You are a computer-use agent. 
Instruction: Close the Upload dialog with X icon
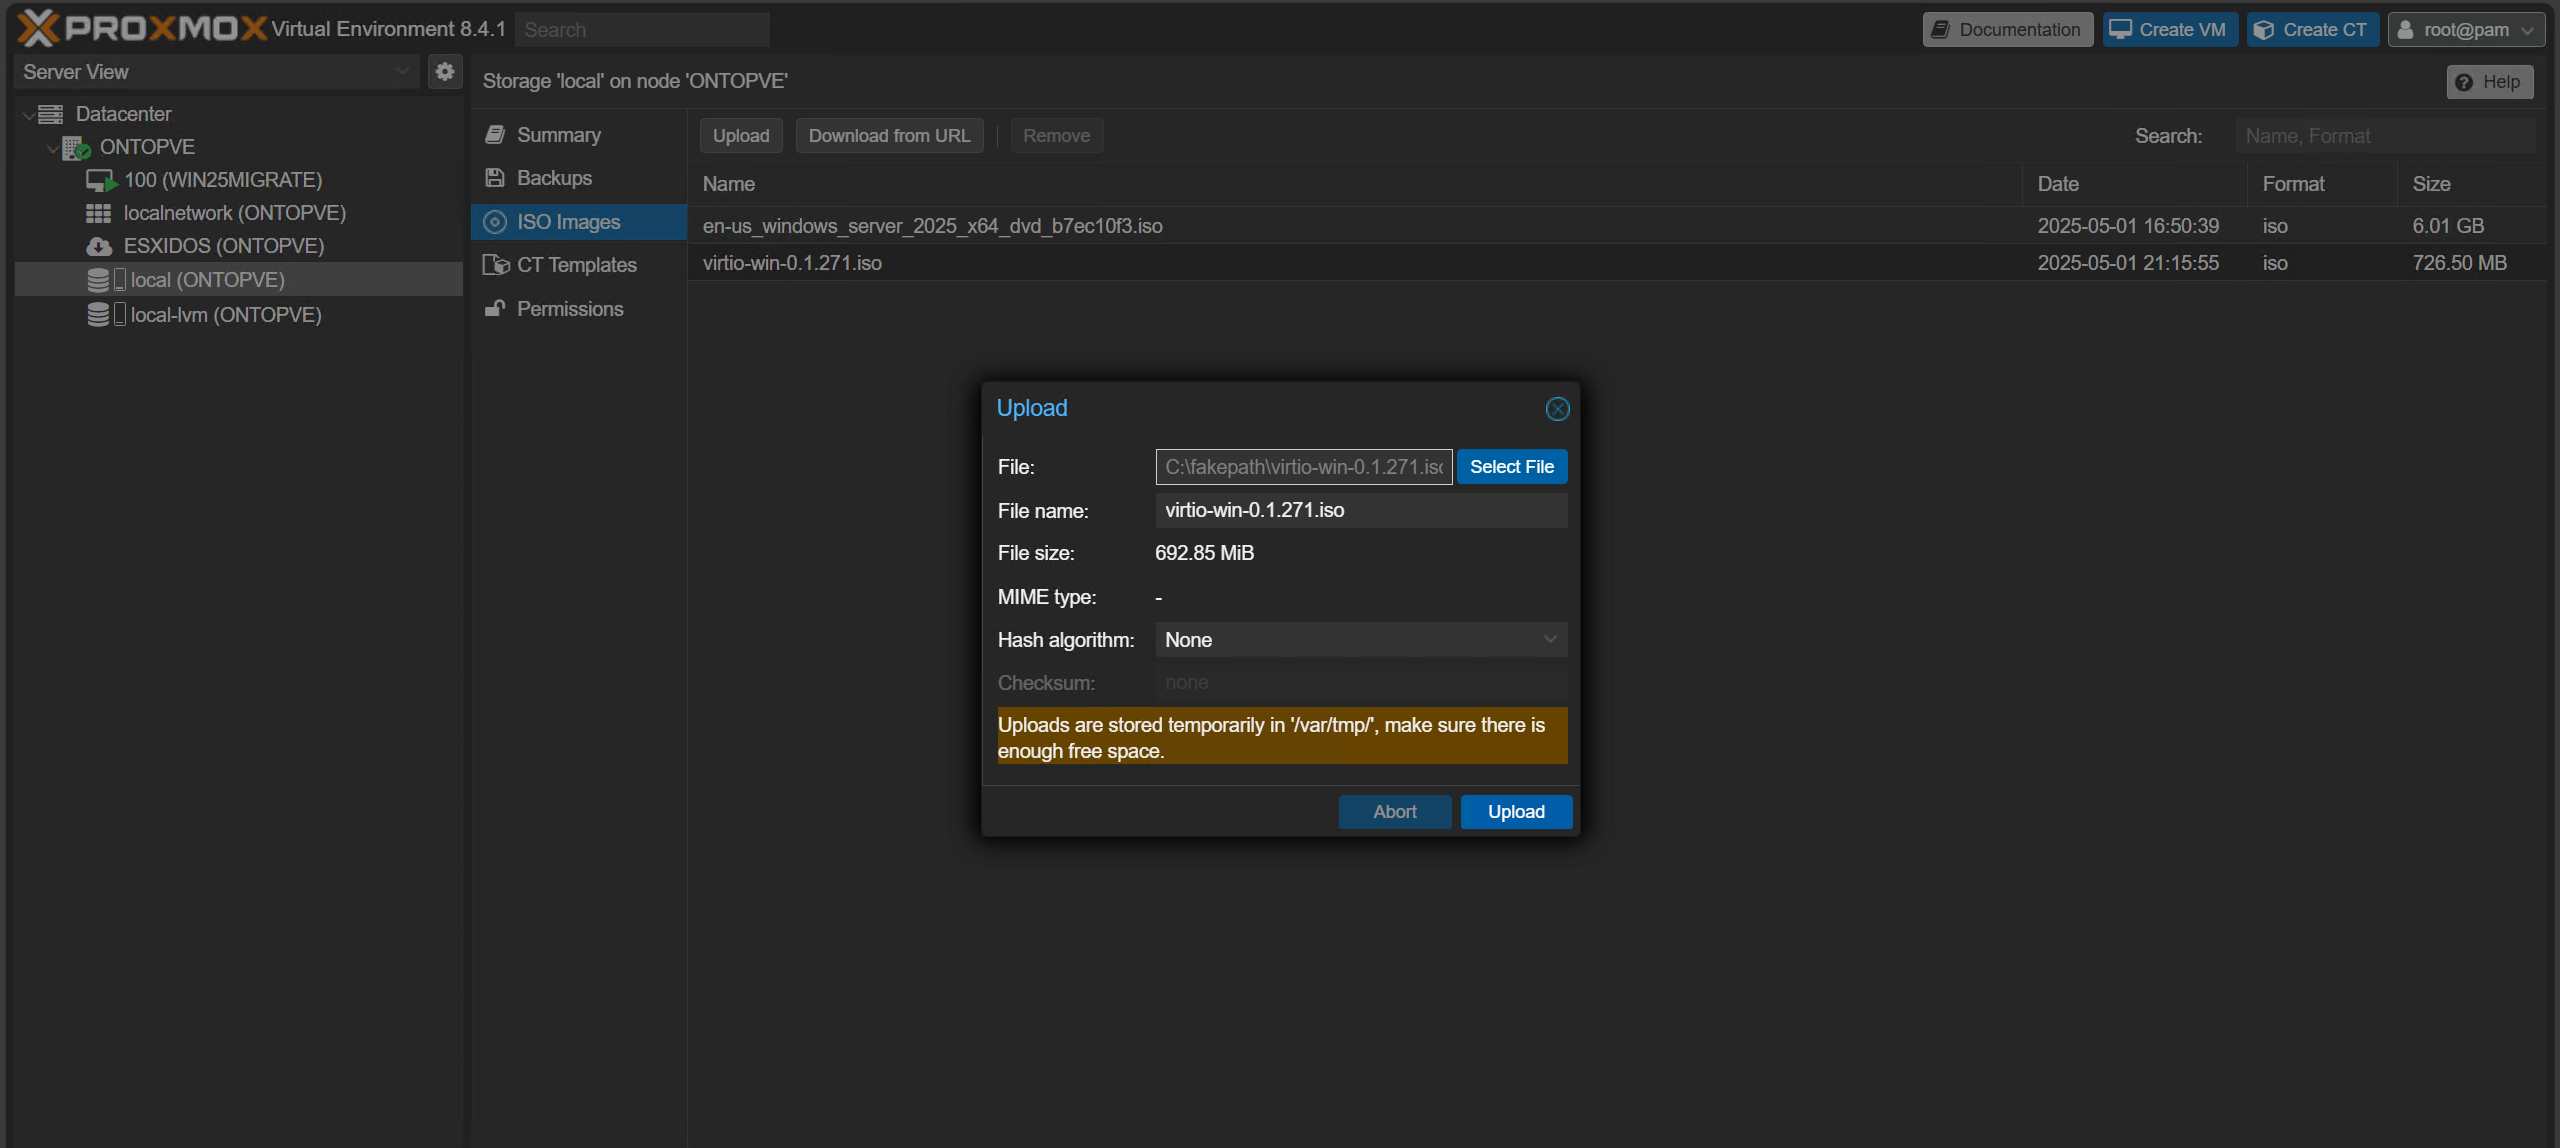click(1557, 409)
